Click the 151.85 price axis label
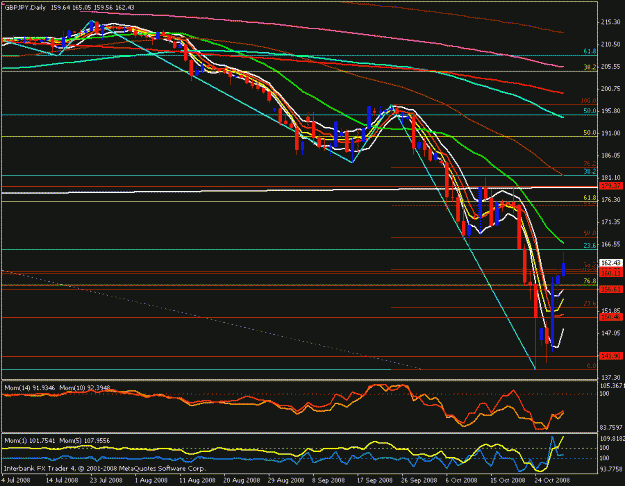This screenshot has height=486, width=625. (610, 310)
